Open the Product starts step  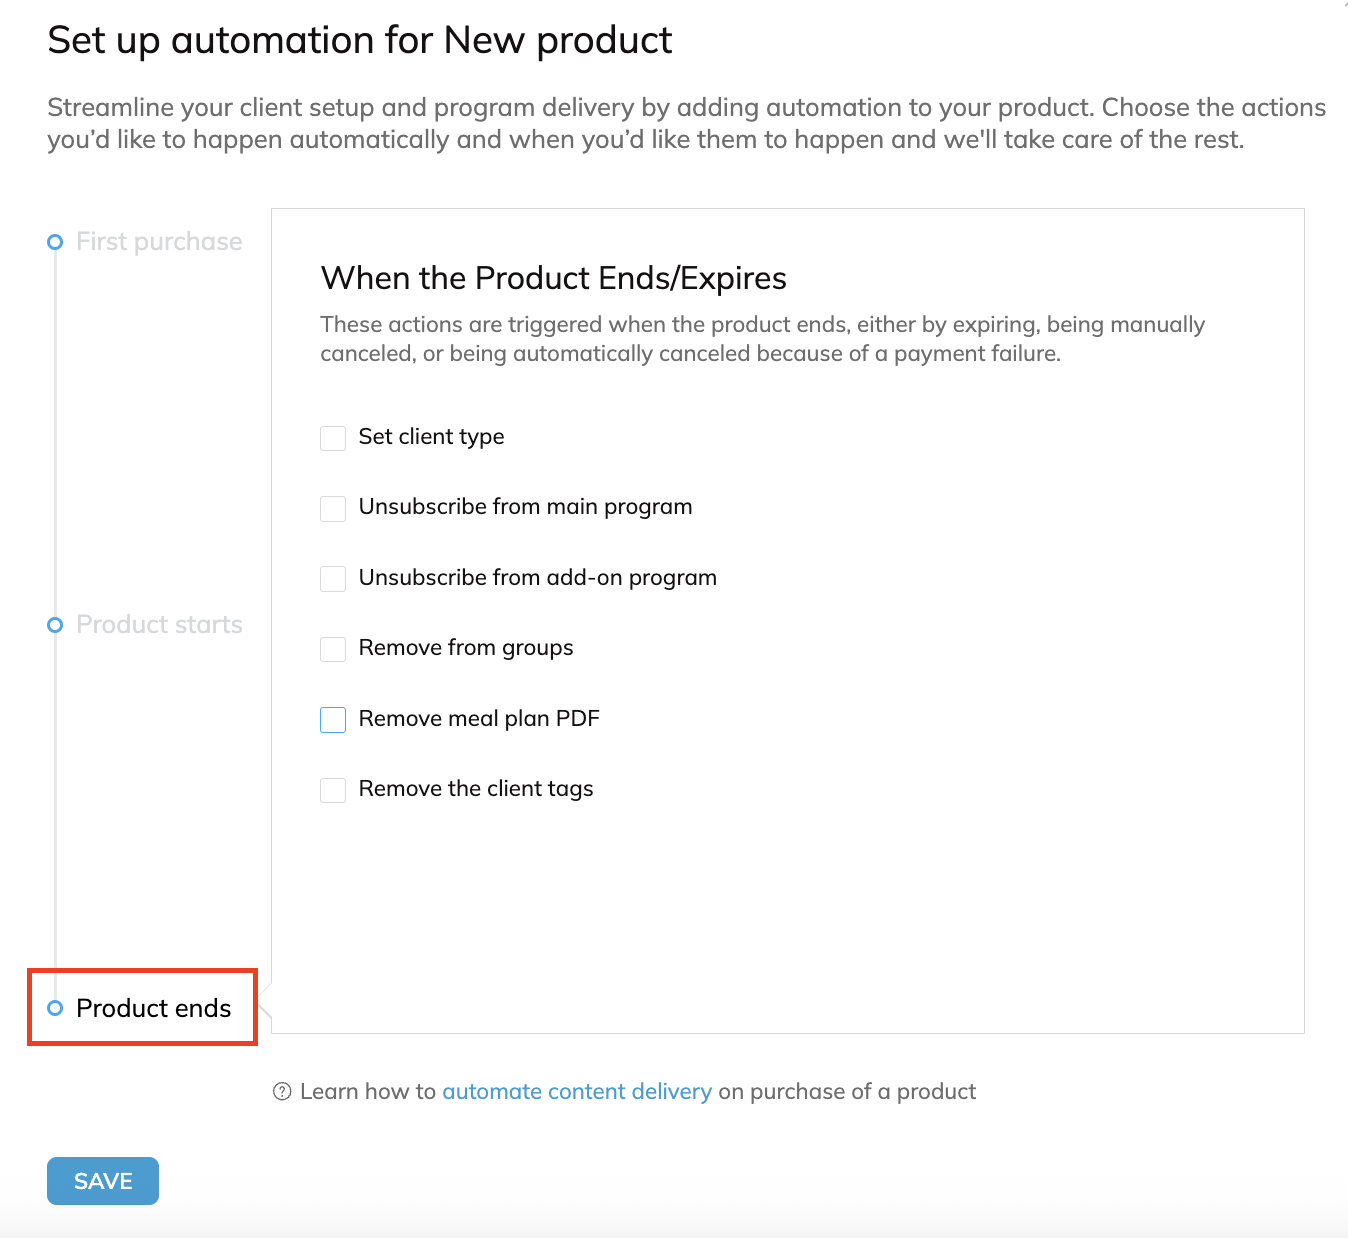point(159,625)
